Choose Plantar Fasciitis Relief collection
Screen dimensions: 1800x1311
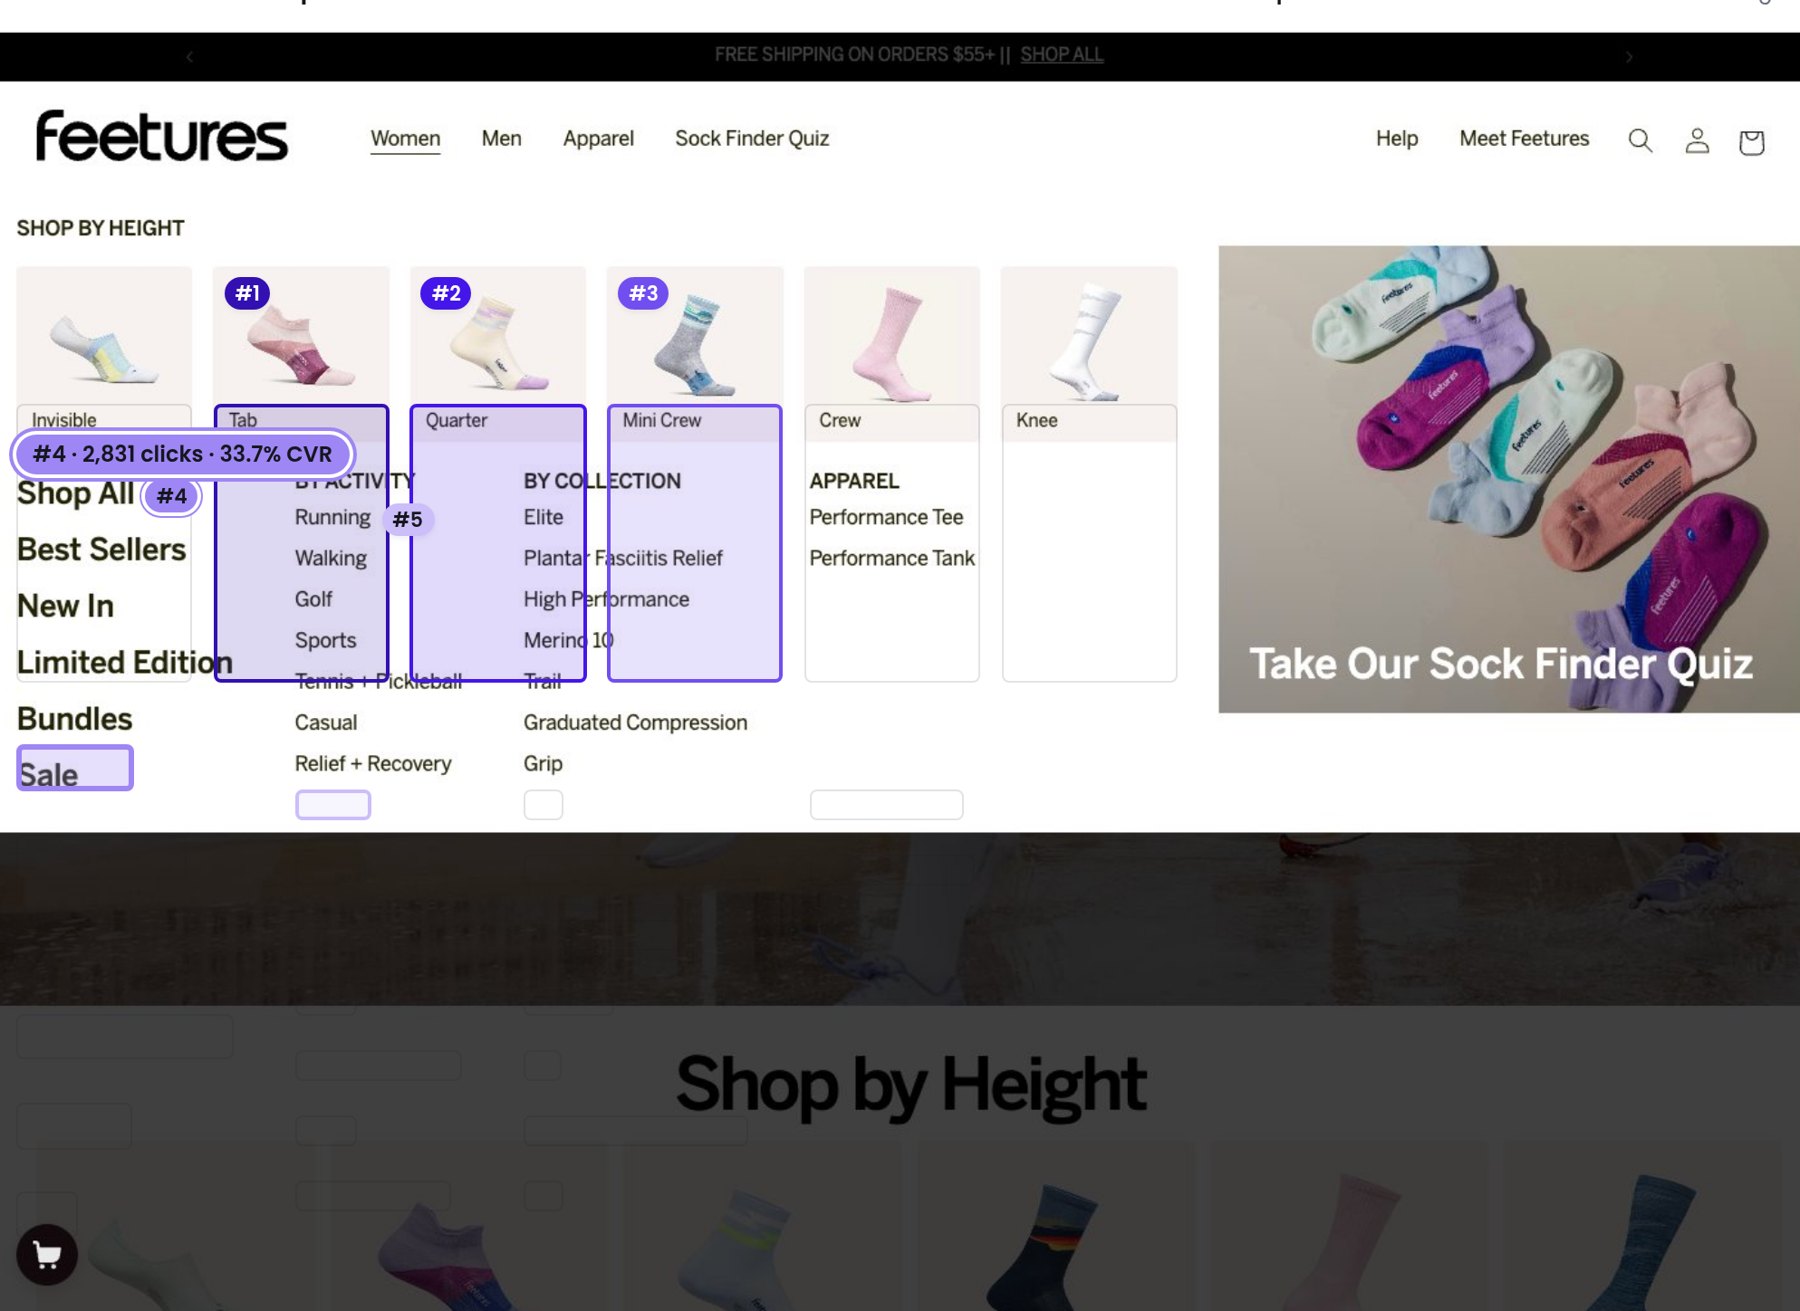[623, 558]
